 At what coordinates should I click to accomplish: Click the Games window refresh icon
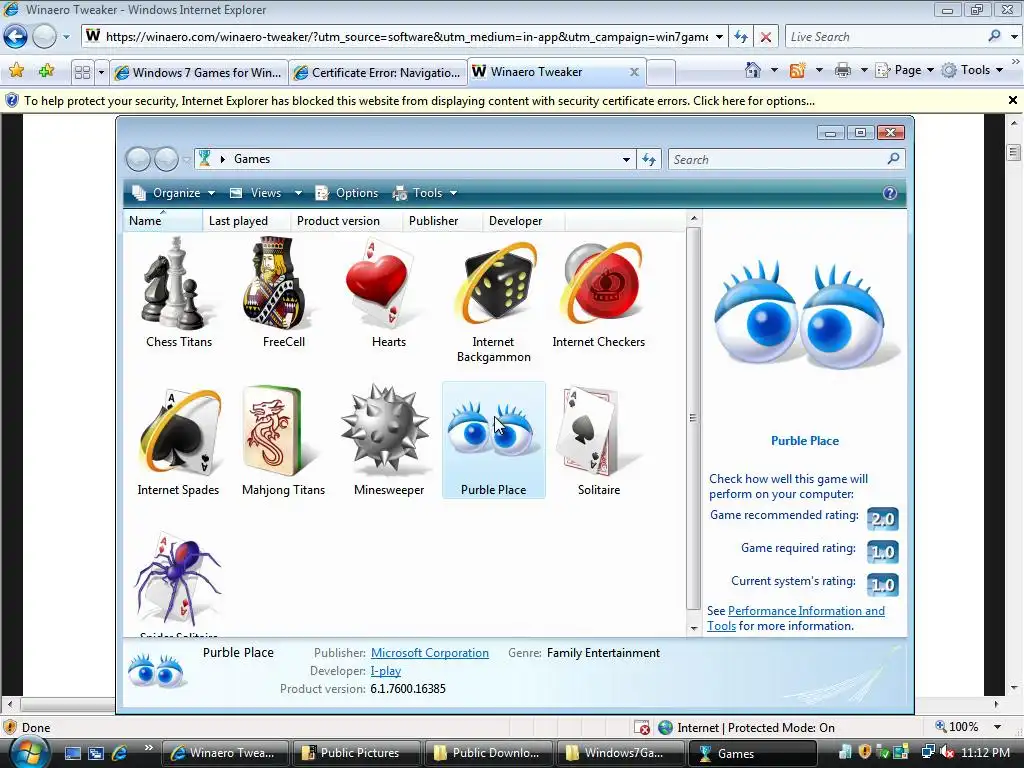click(648, 159)
